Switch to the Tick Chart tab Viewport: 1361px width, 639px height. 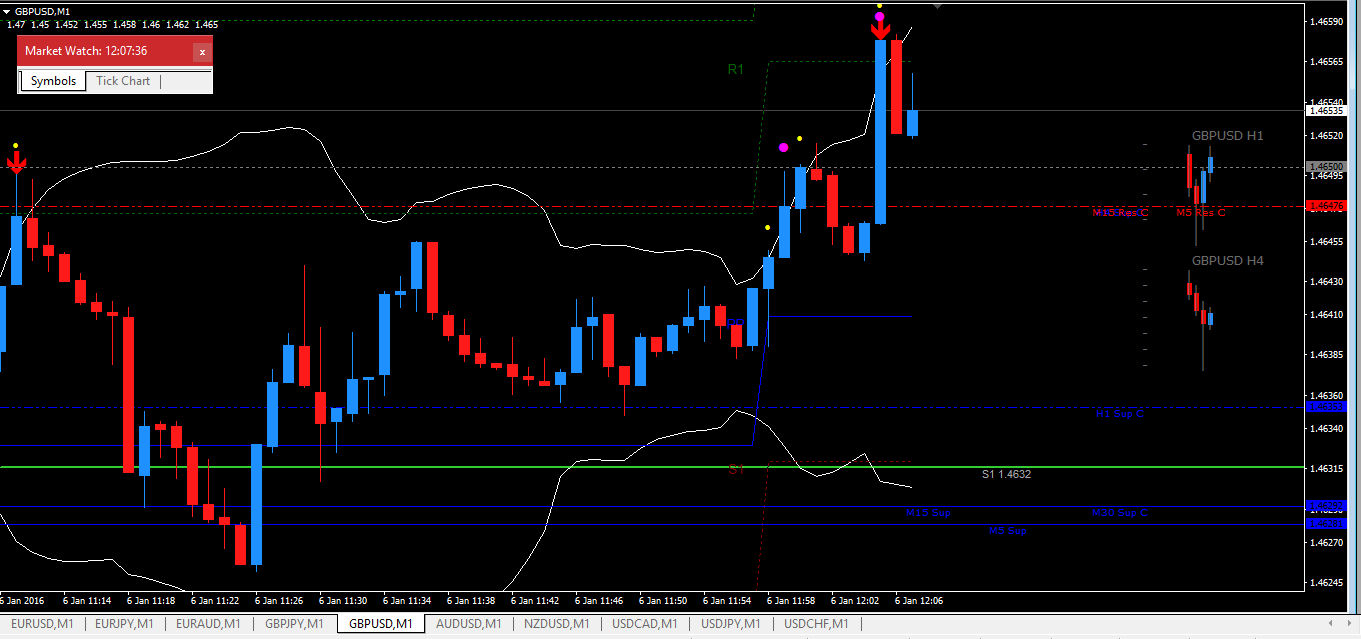click(x=123, y=81)
